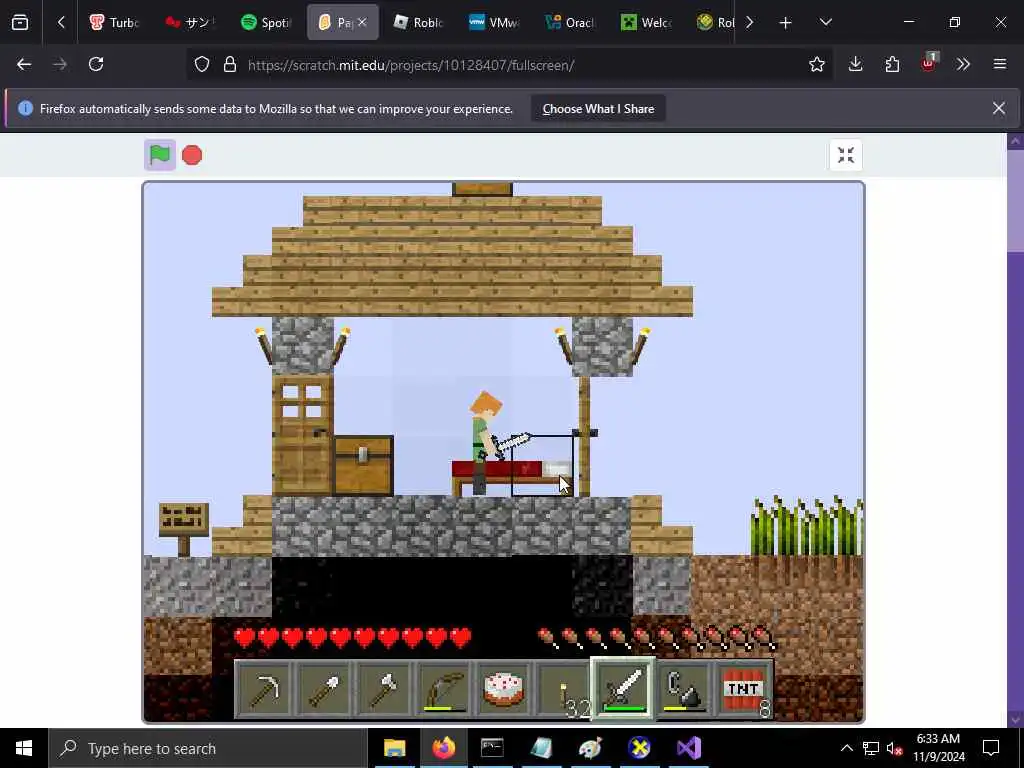
Task: Select the cake in the hotbar
Action: point(503,689)
